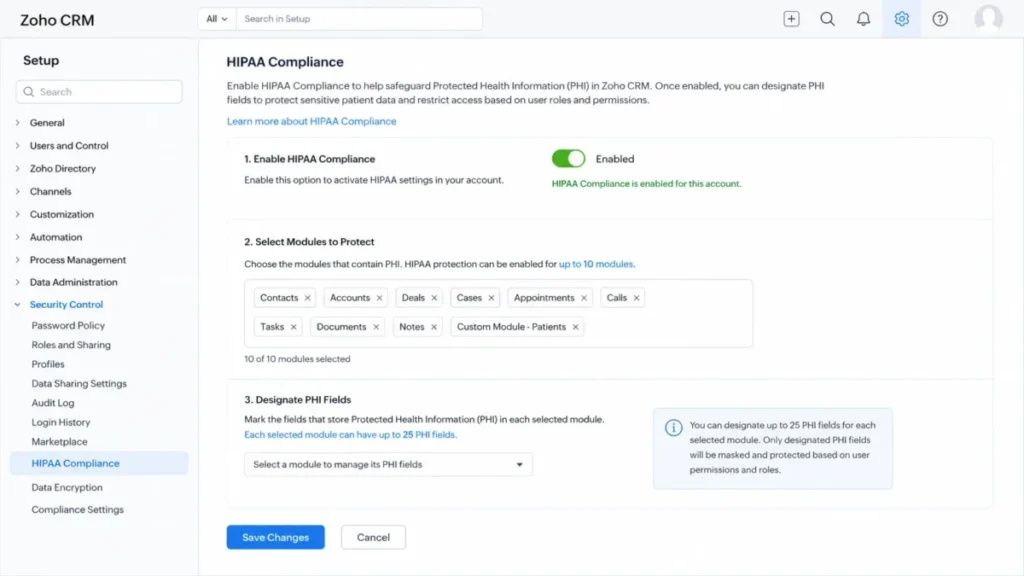Image resolution: width=1024 pixels, height=576 pixels.
Task: Open Learn more about HIPAA Compliance link
Action: coord(312,121)
